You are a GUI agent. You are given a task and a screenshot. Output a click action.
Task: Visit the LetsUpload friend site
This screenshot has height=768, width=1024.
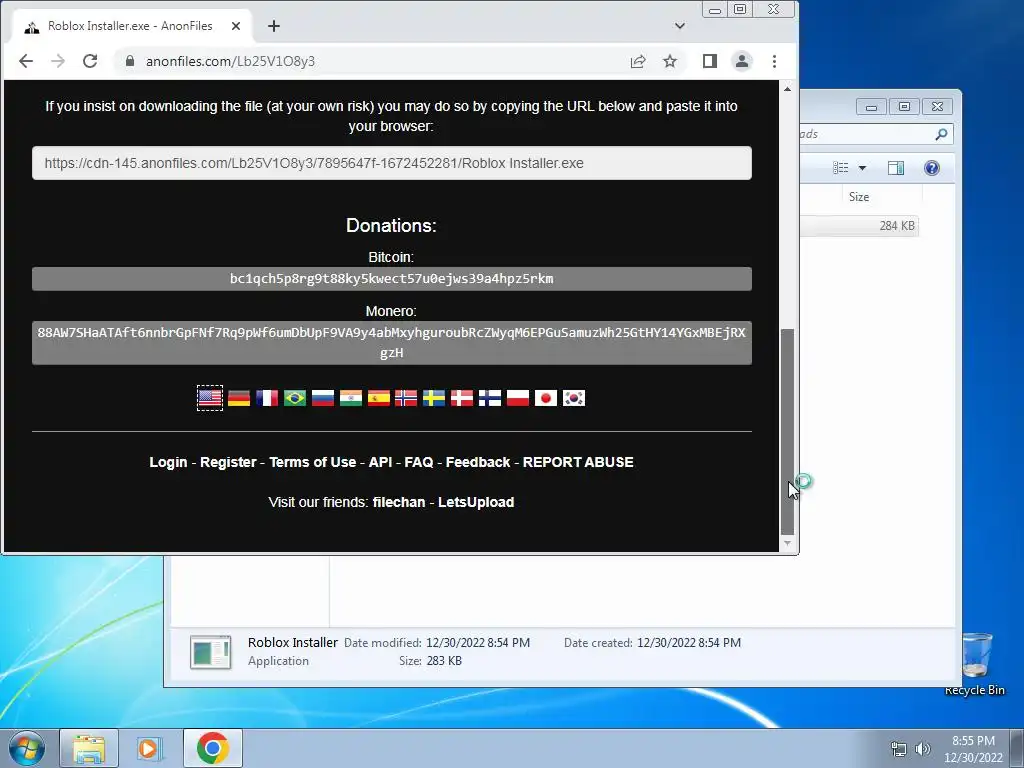coord(476,502)
